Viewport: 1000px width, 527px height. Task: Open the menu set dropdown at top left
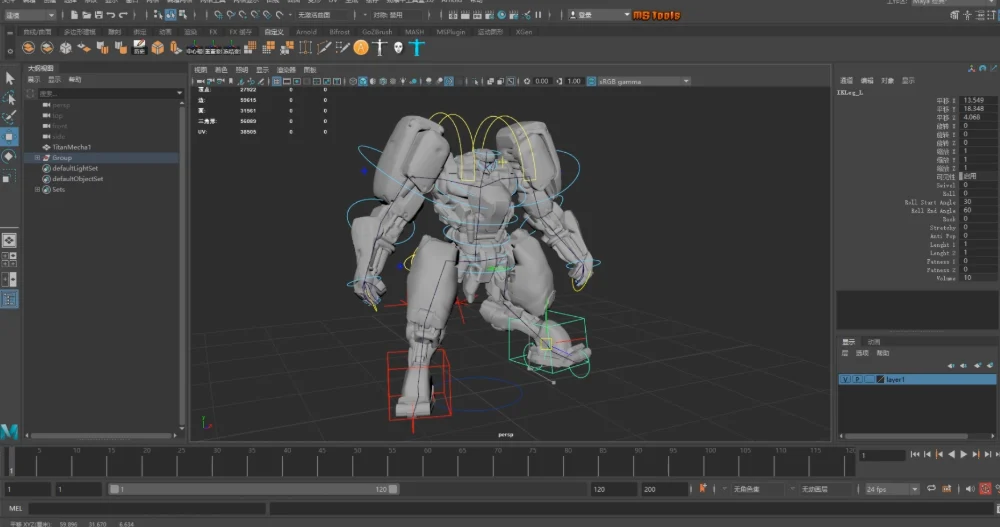29,15
